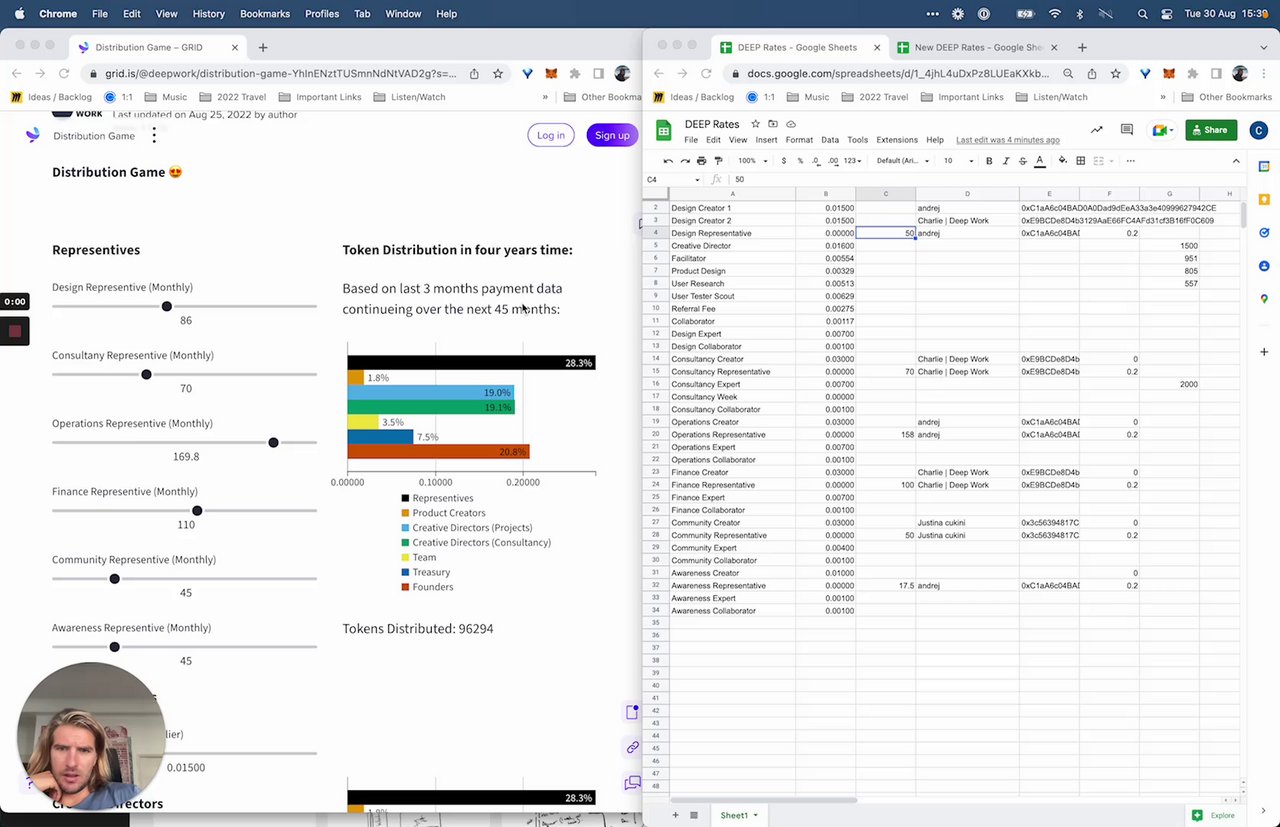Click the undo arrow in Sheets
Screen dimensions: 1280x827
tap(668, 161)
